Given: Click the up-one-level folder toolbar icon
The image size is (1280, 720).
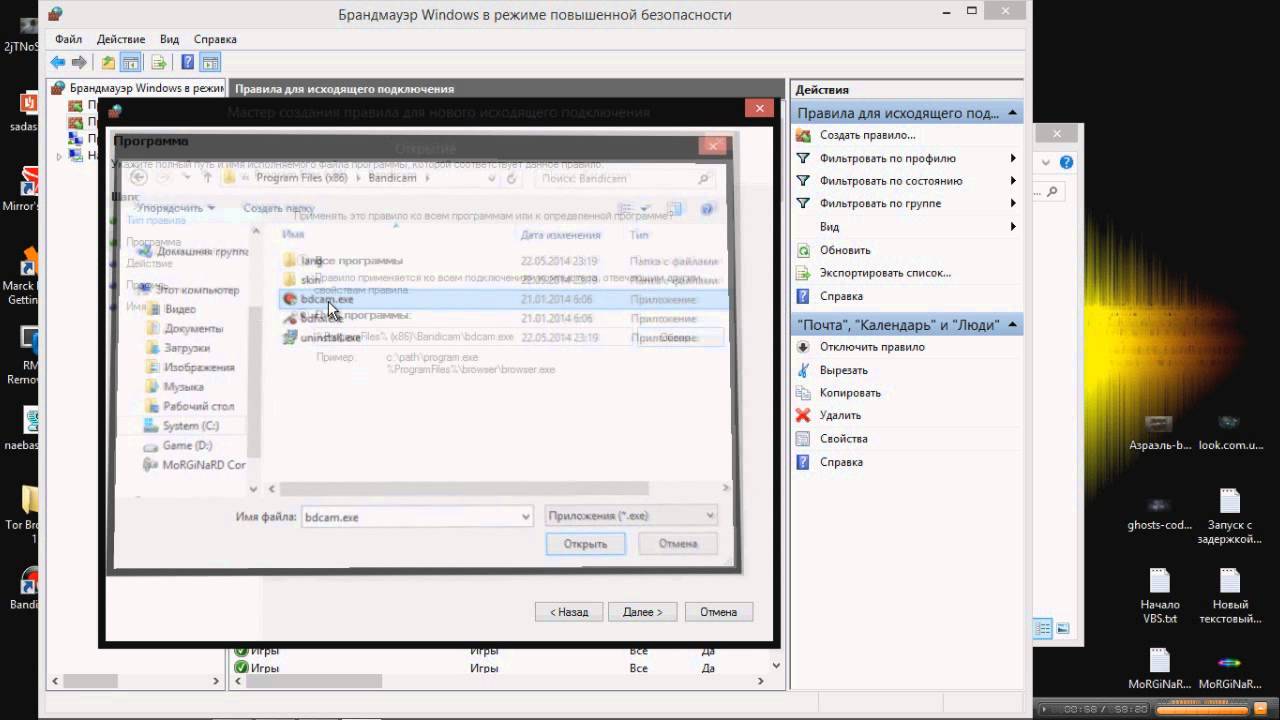Looking at the screenshot, I should (x=108, y=63).
